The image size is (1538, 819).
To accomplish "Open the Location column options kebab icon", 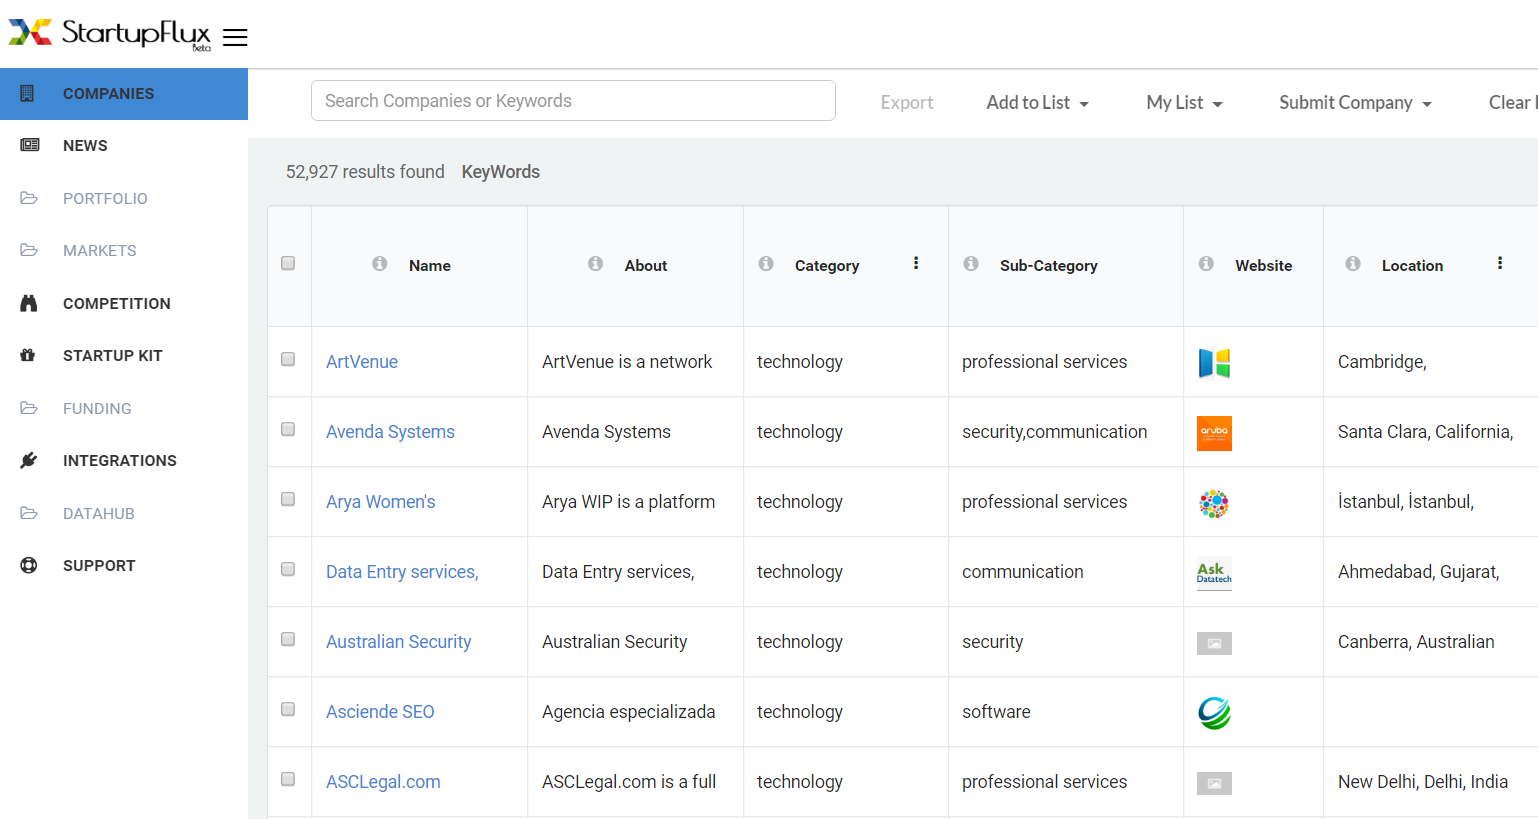I will [x=1500, y=263].
